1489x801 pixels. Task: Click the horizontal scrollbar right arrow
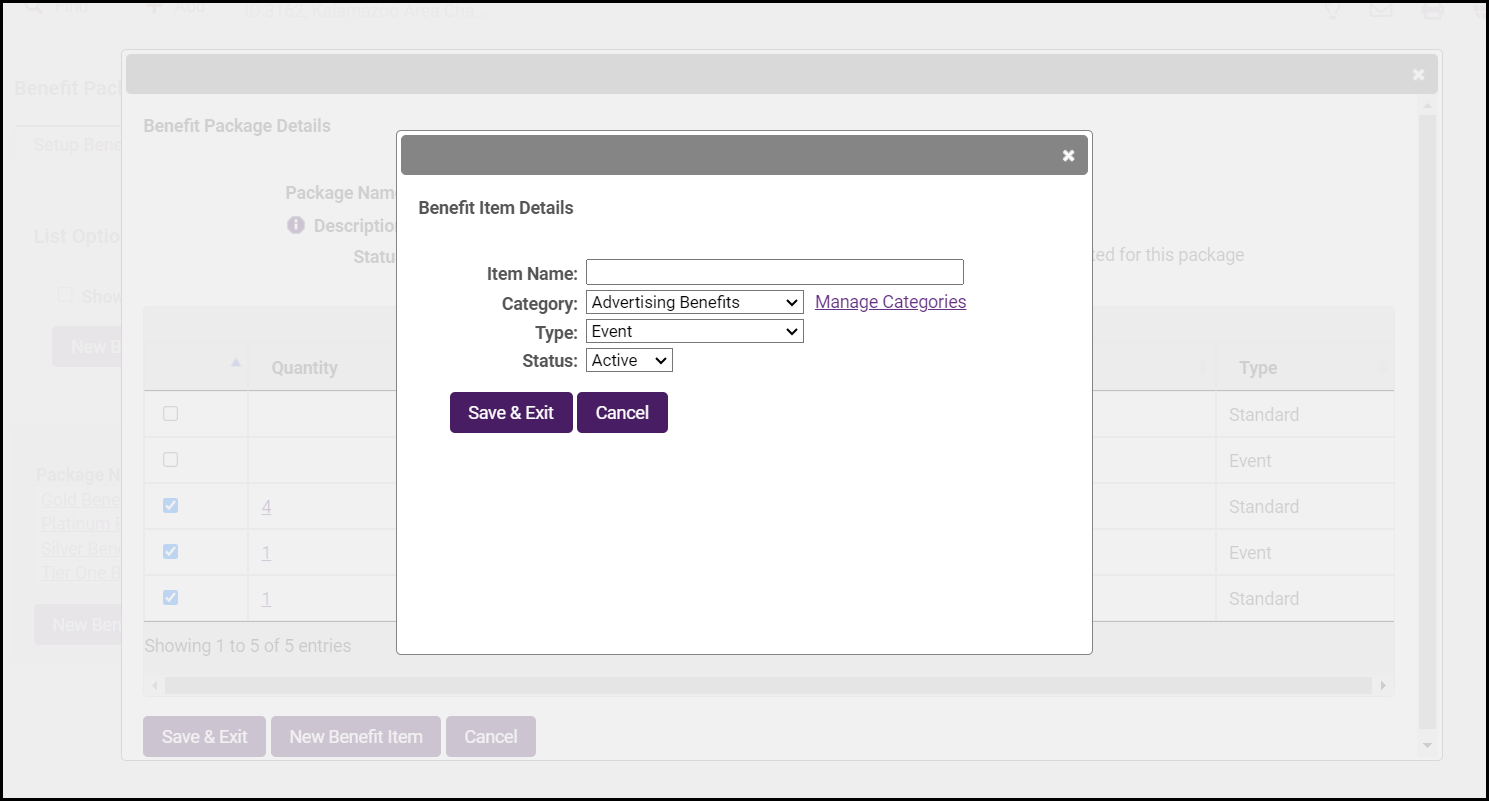[1383, 686]
